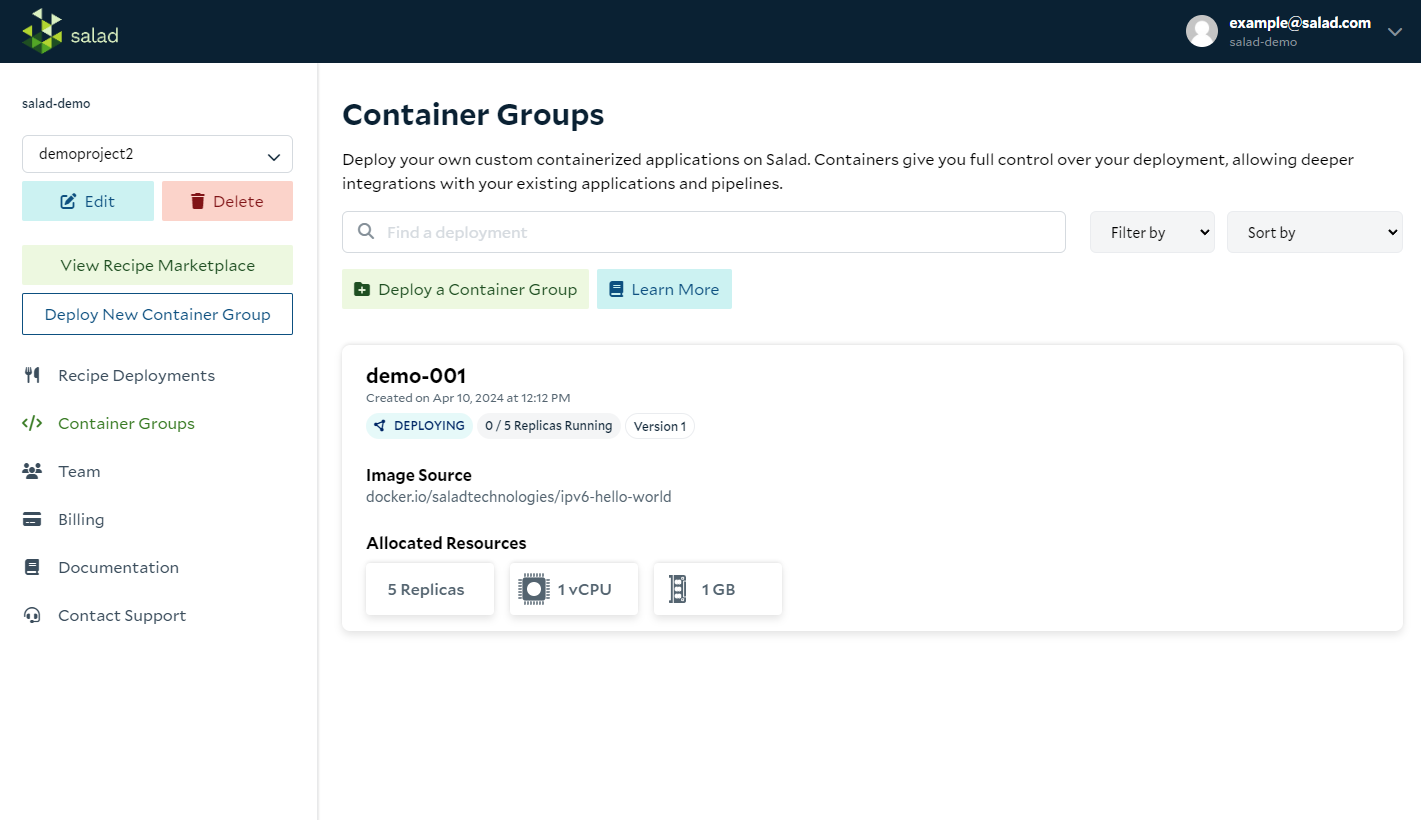Open the Billing page
1421x820 pixels.
click(81, 519)
